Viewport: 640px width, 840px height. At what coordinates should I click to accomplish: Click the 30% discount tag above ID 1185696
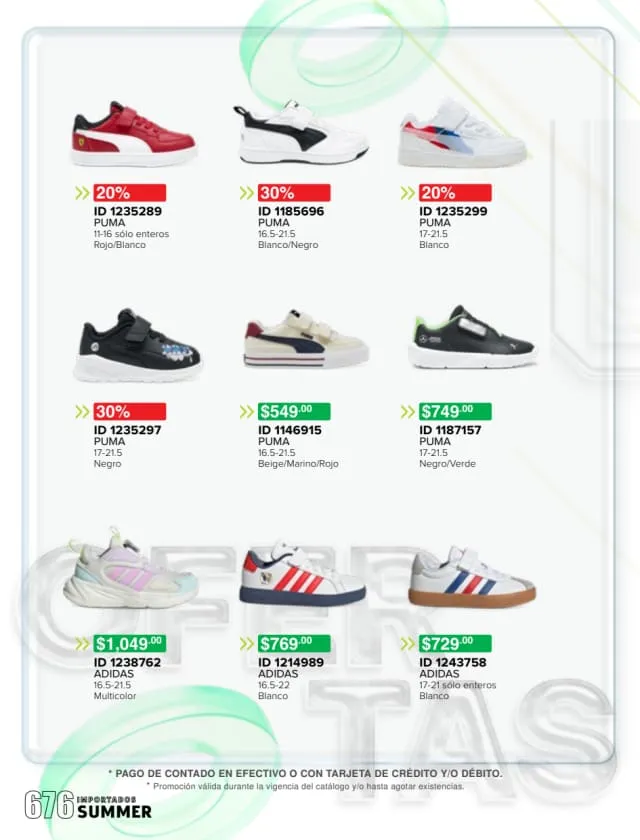[294, 193]
